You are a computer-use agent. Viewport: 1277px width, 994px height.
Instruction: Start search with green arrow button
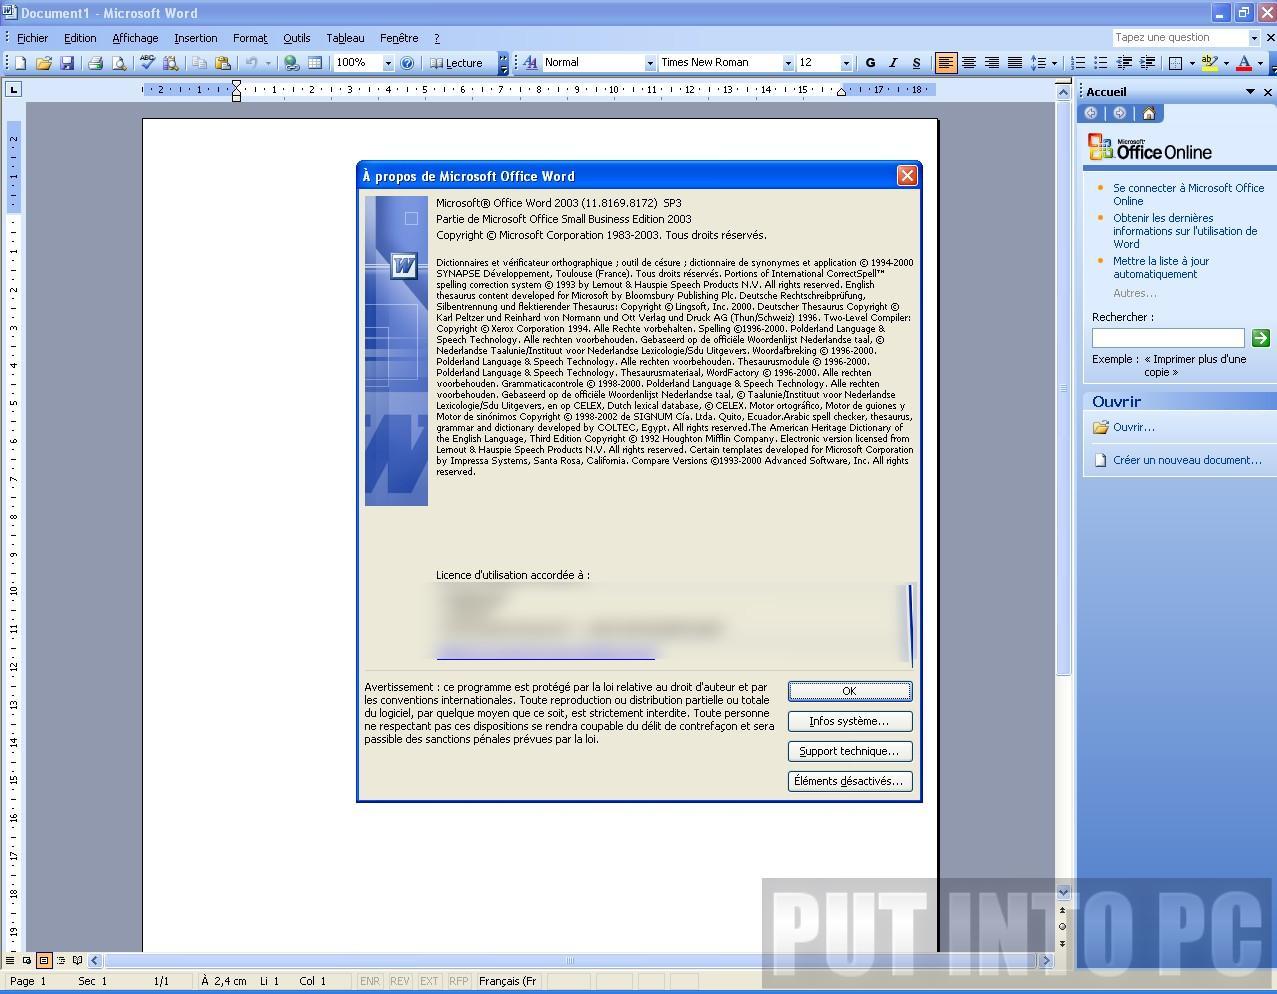(1261, 338)
